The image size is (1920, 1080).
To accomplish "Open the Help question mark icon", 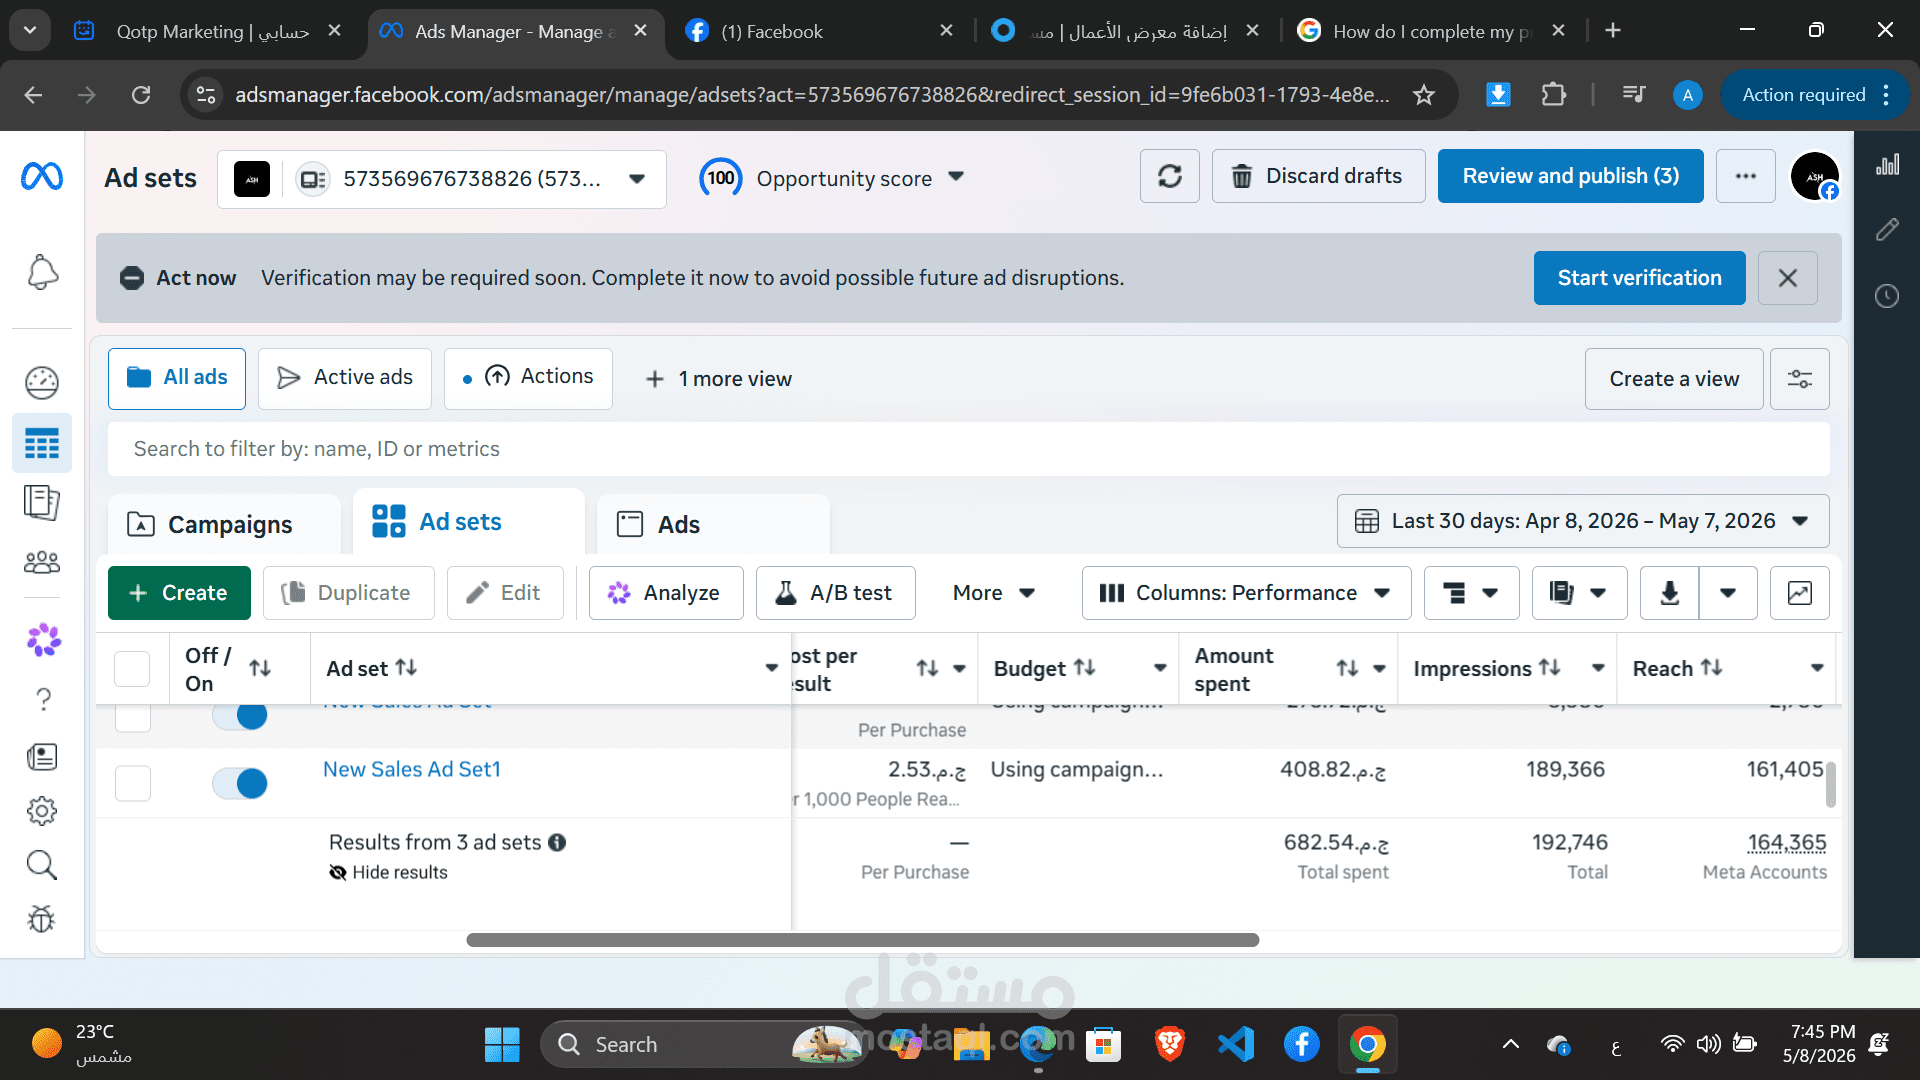I will [43, 699].
